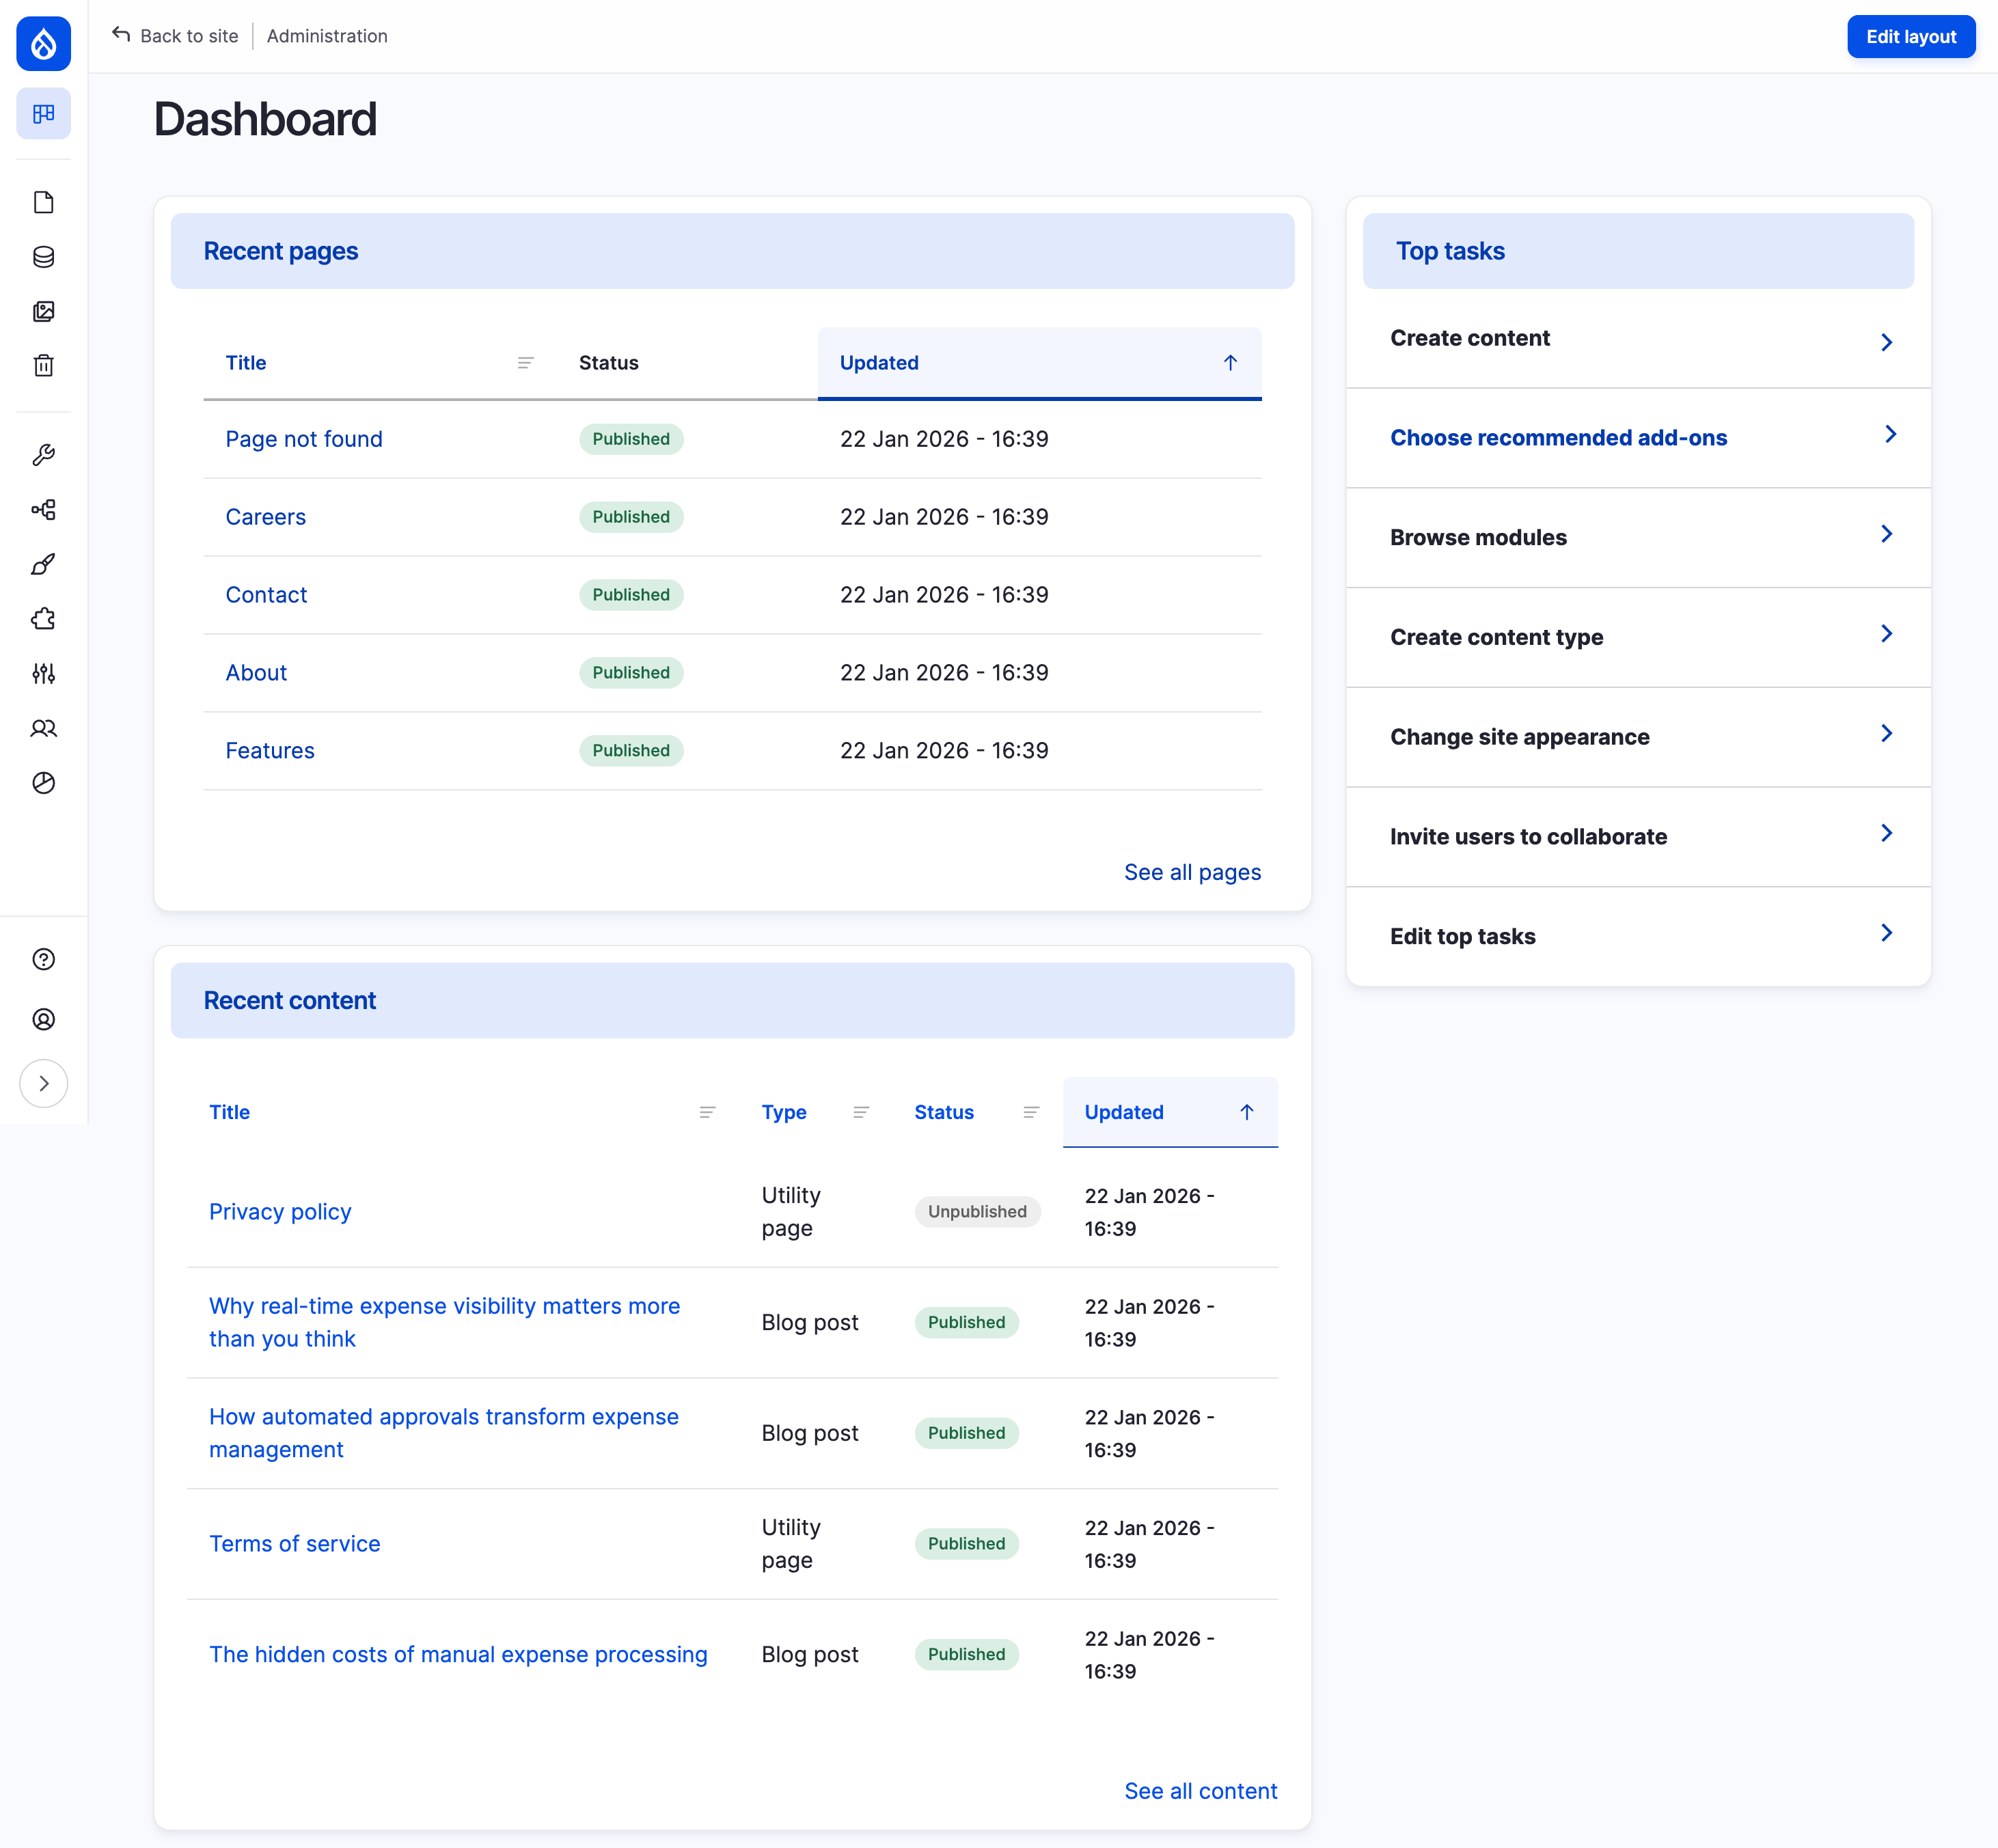The width and height of the screenshot is (1998, 1848).
Task: Click the See all content link
Action: click(x=1200, y=1791)
